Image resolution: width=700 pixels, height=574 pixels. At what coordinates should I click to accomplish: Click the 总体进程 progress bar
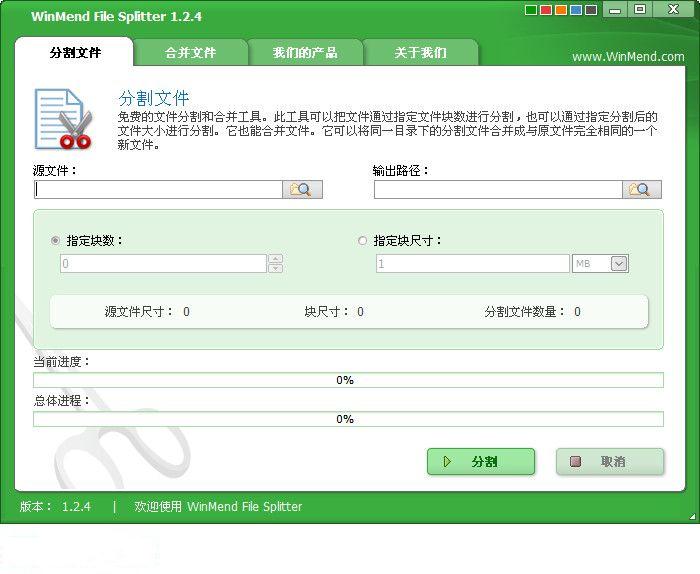348,419
